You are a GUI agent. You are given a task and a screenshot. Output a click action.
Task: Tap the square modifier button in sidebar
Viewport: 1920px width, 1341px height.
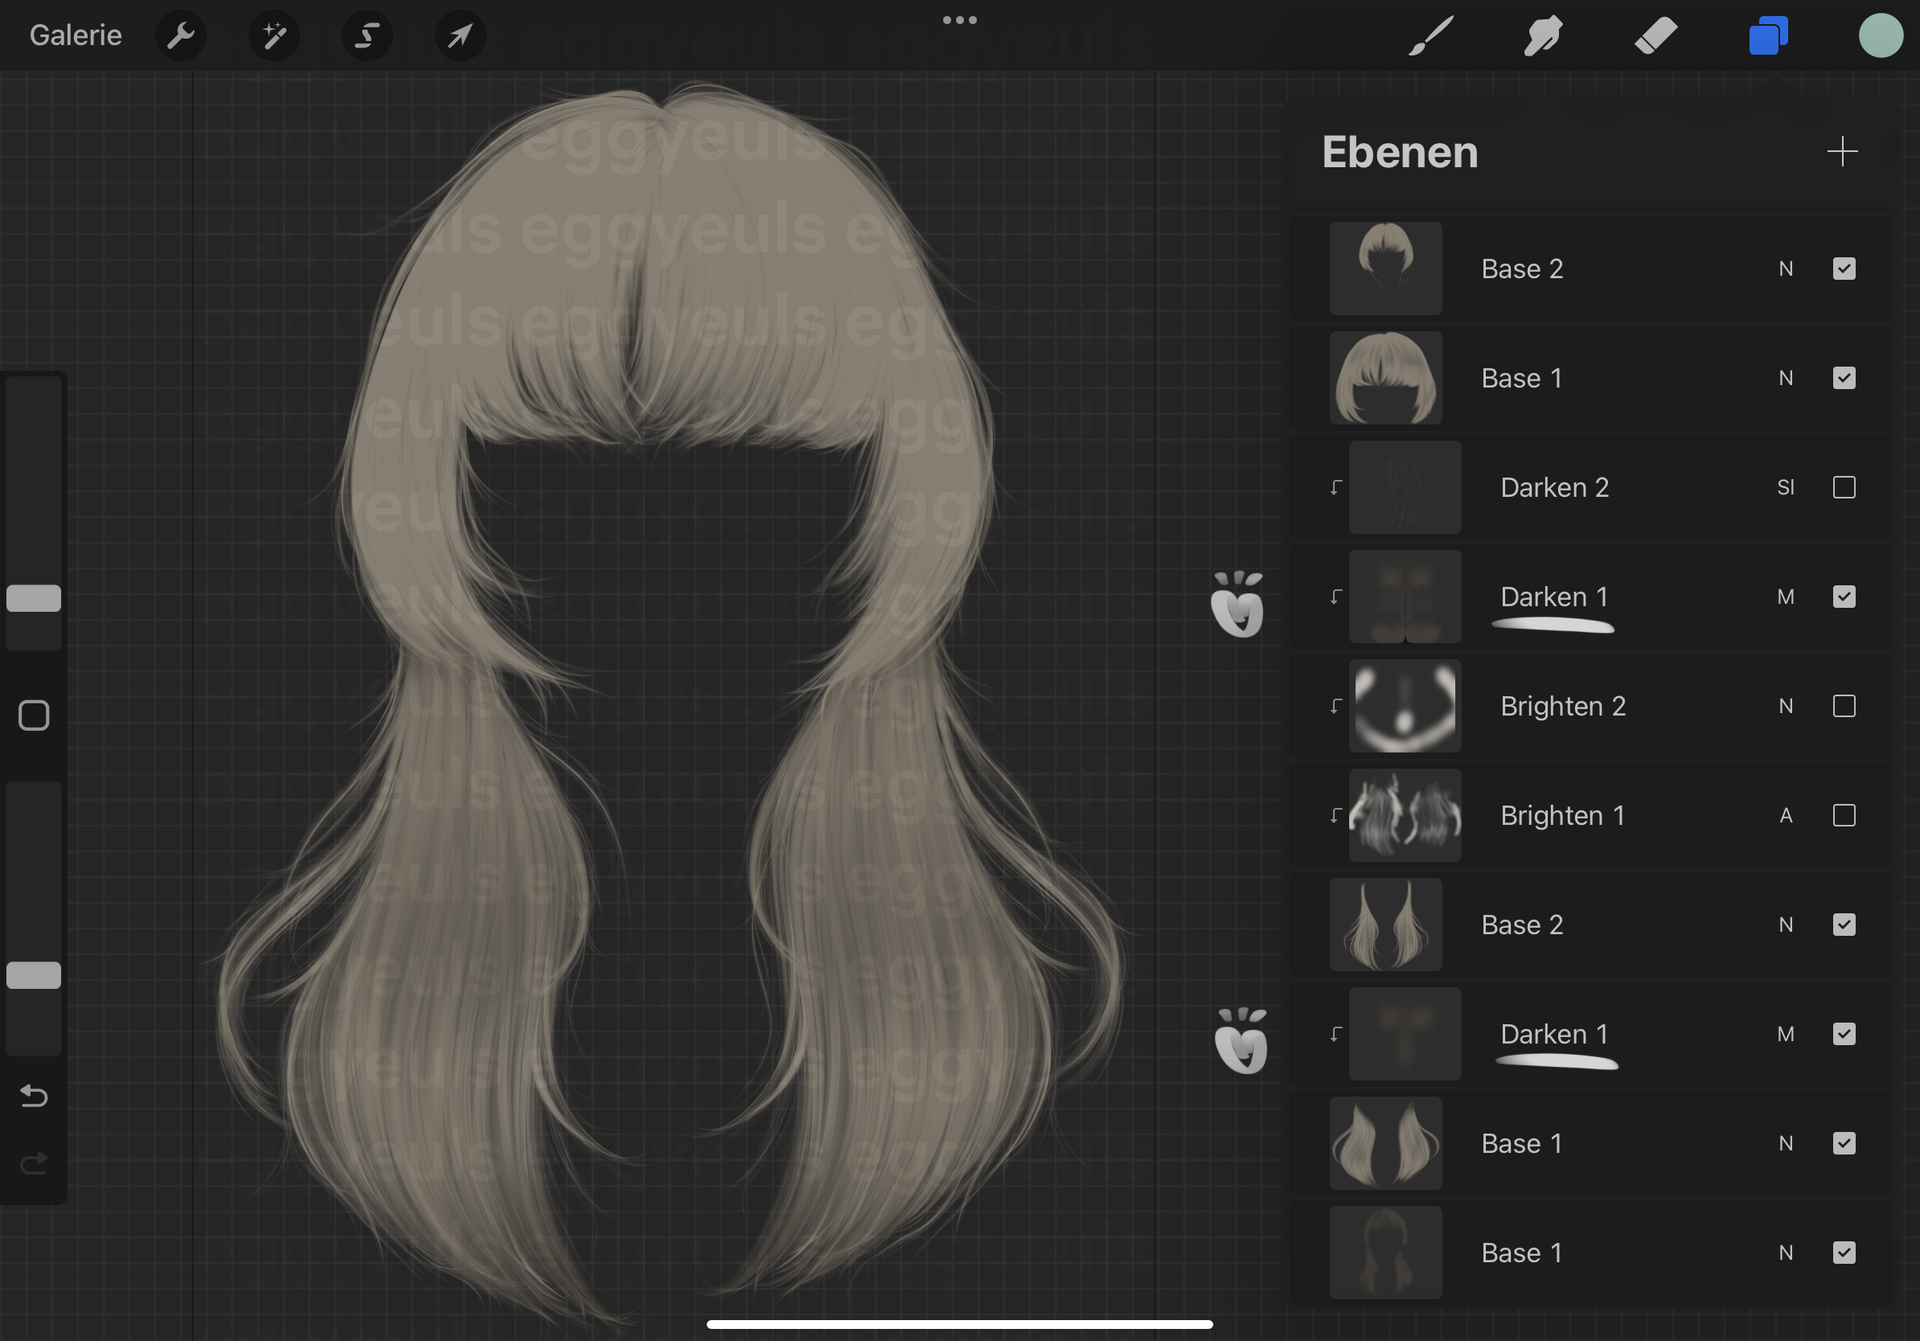point(34,716)
